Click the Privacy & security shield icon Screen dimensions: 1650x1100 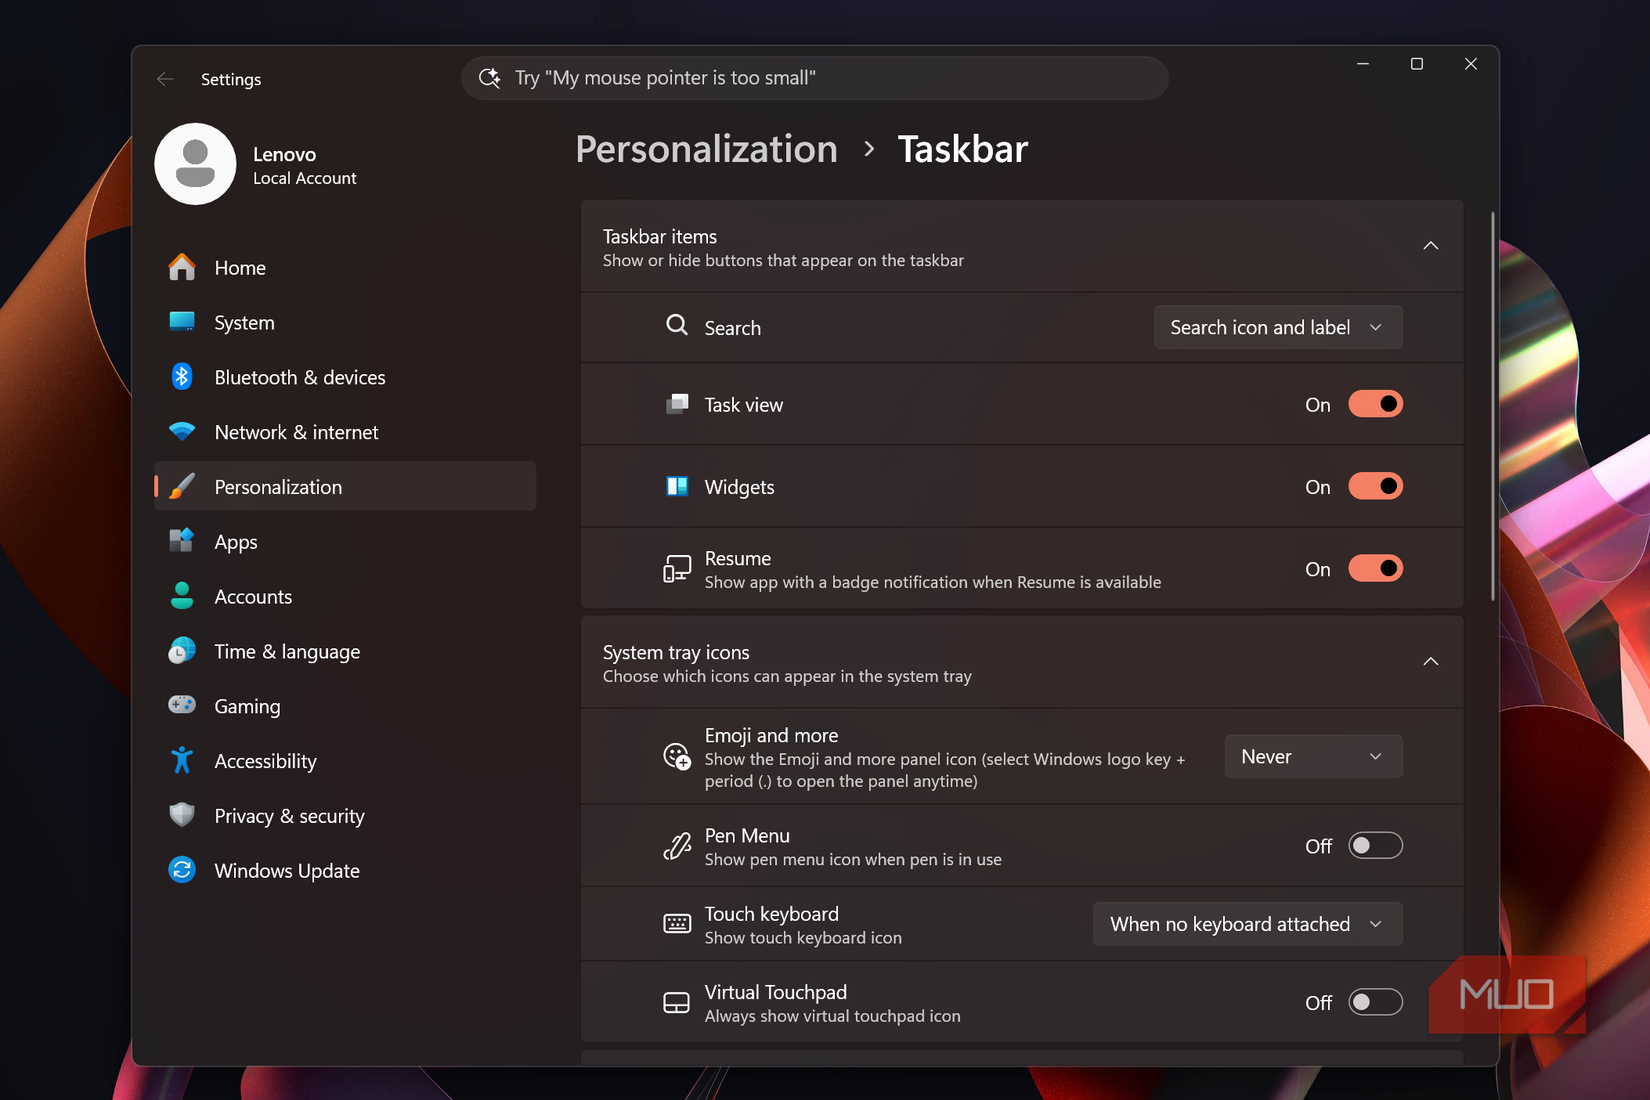[x=182, y=815]
